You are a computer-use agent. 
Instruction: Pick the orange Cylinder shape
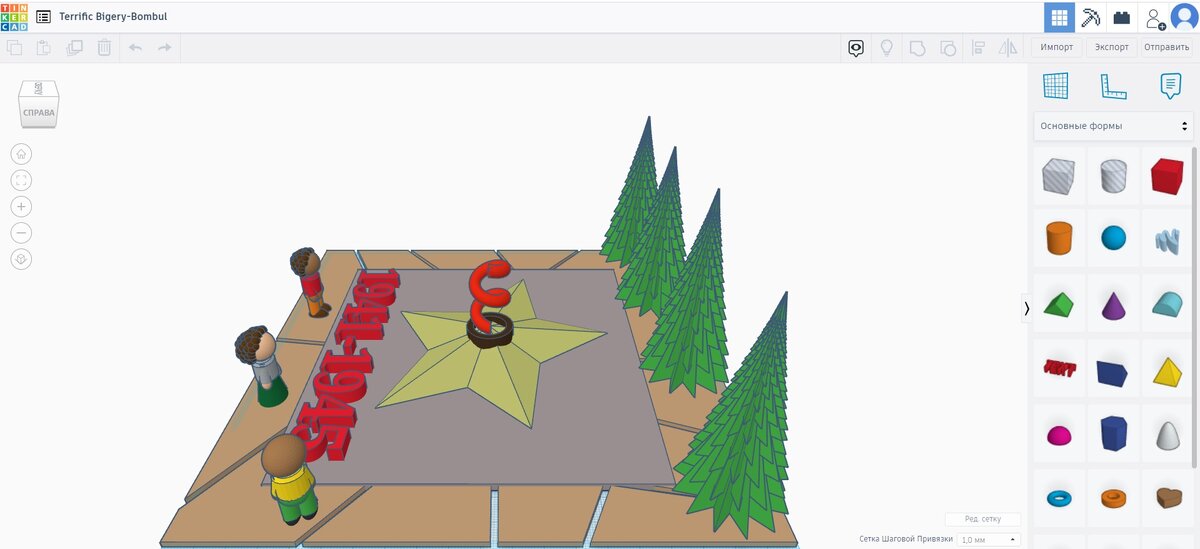(x=1058, y=238)
